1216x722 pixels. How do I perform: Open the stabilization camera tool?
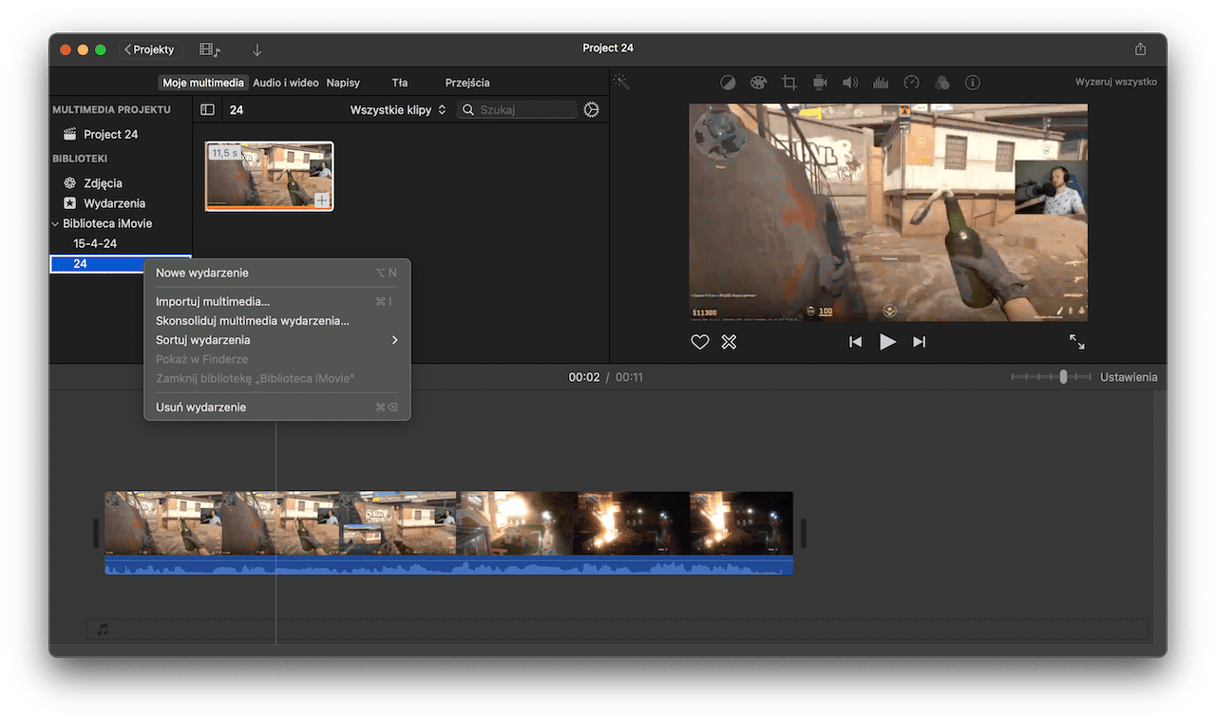pos(820,83)
